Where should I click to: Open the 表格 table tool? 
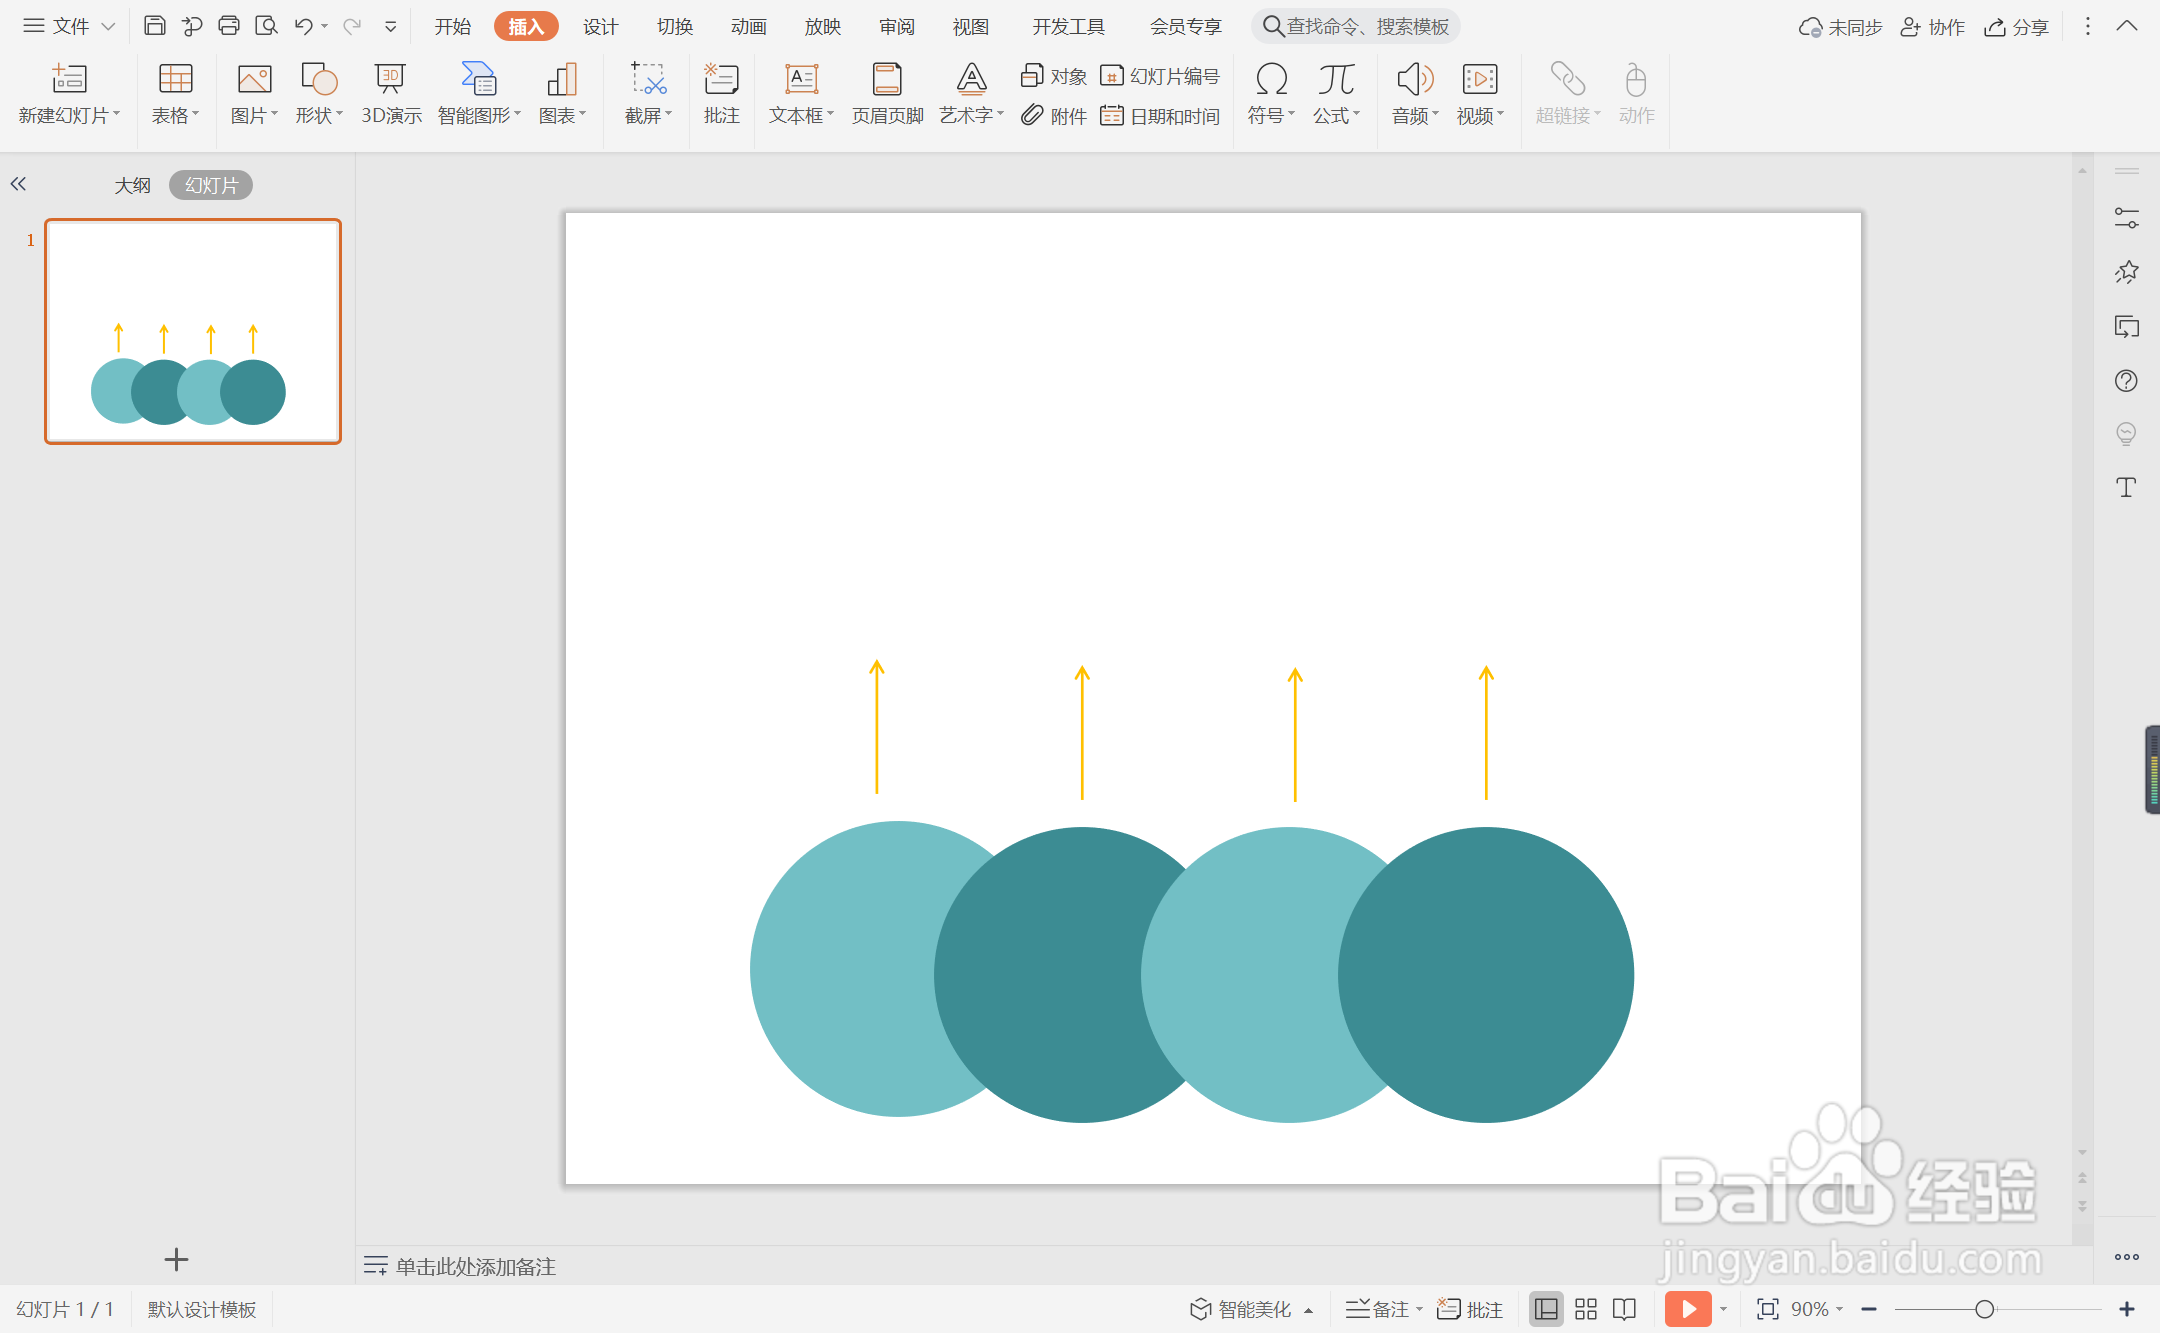[x=175, y=94]
